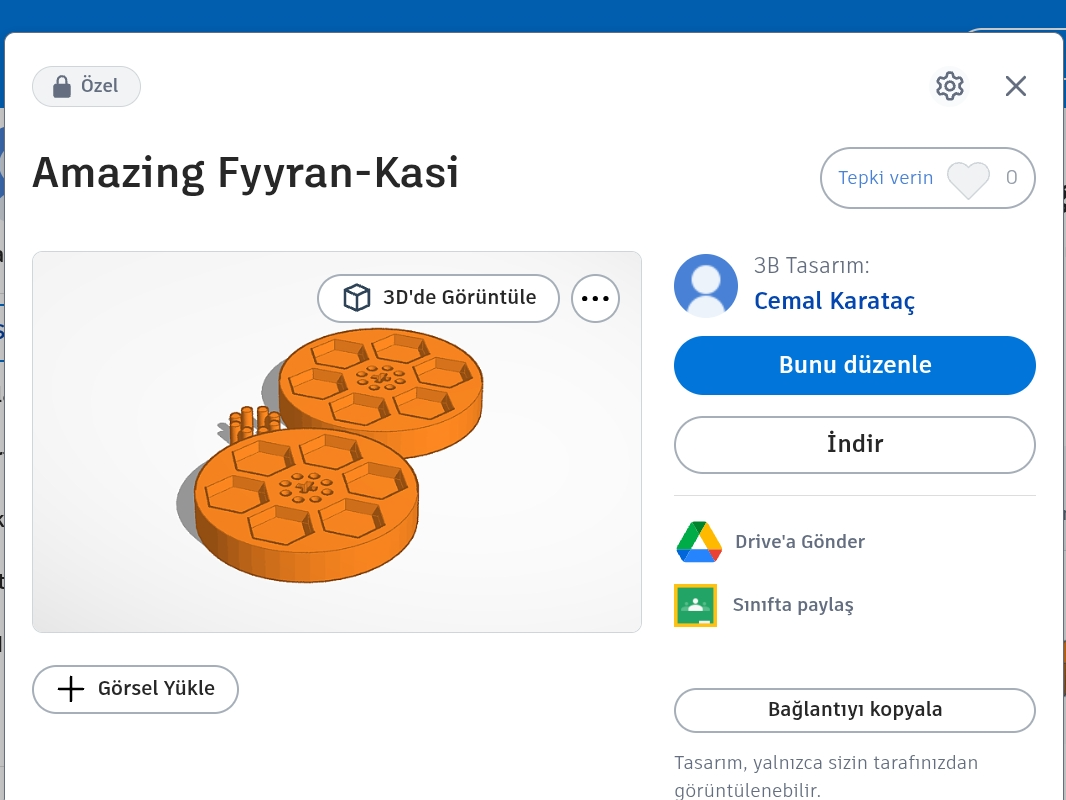
Task: Click the Tepki verin reaction label
Action: (x=885, y=178)
